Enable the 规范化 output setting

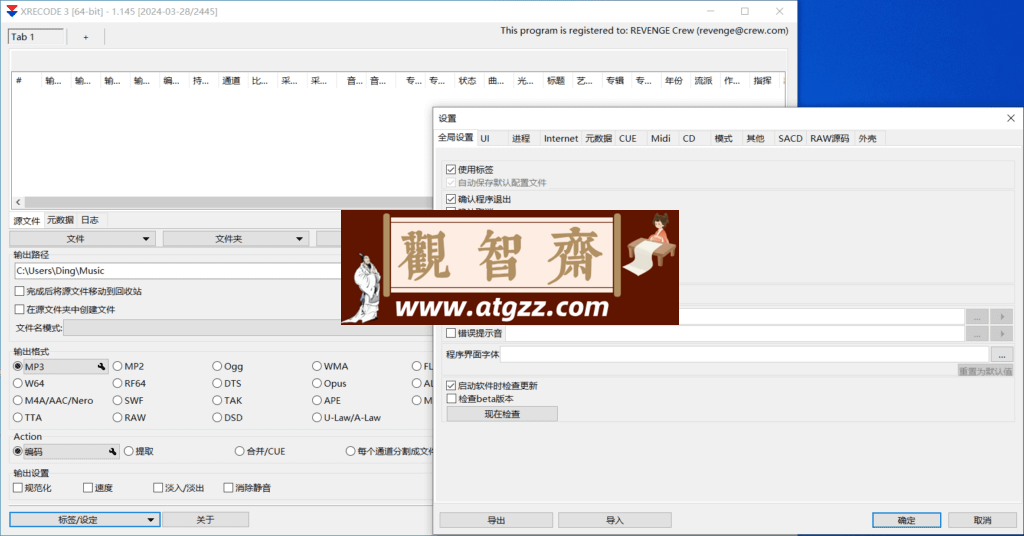[x=18, y=488]
